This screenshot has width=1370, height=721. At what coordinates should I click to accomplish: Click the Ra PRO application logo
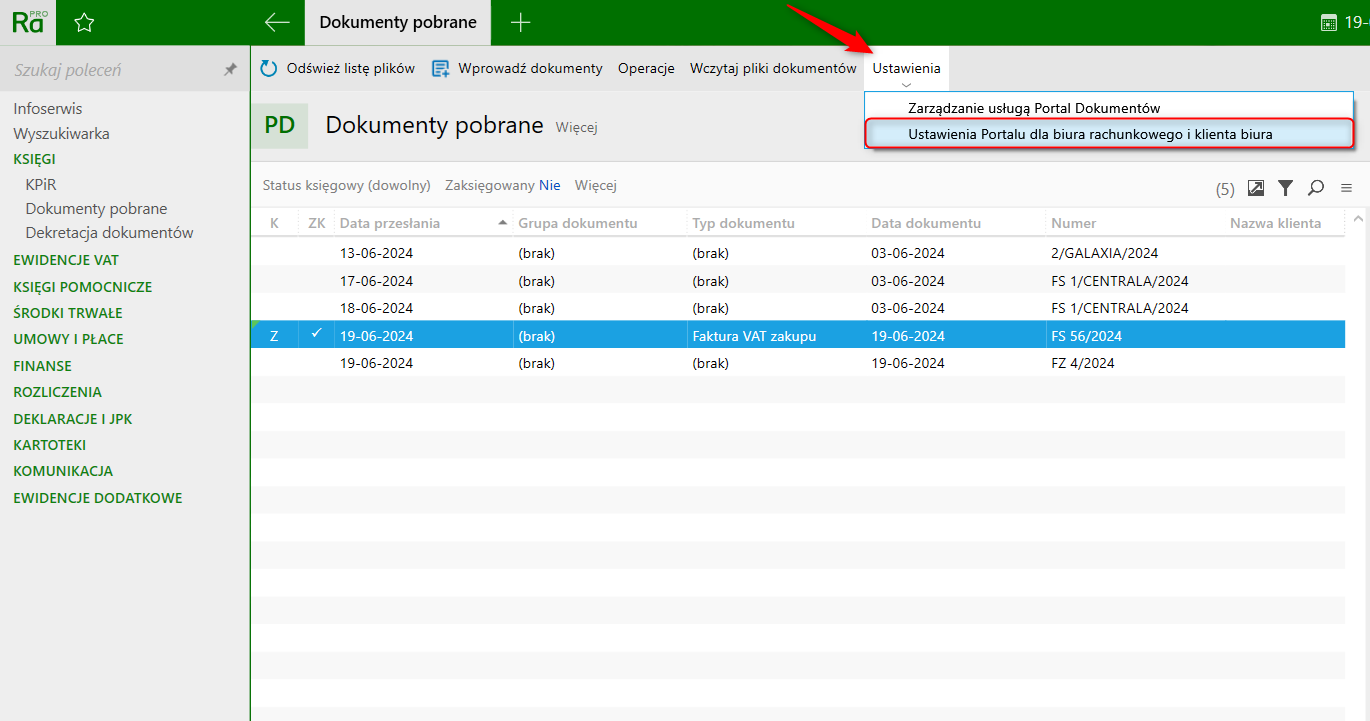click(x=28, y=22)
